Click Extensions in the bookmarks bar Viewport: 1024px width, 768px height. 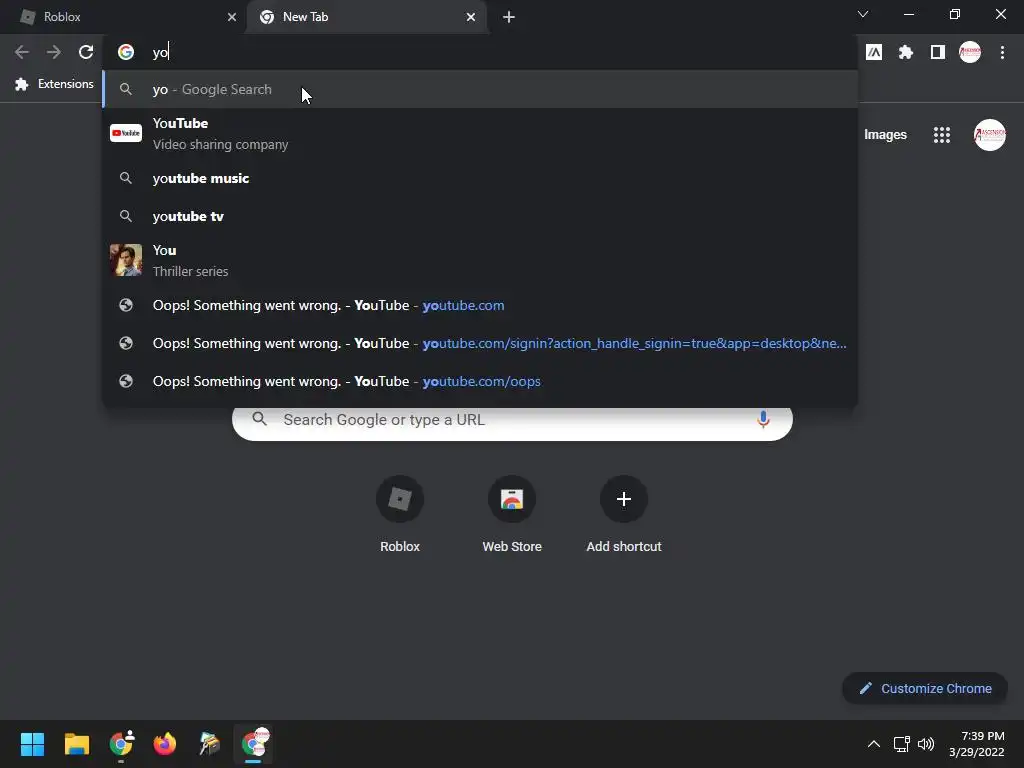click(x=54, y=84)
